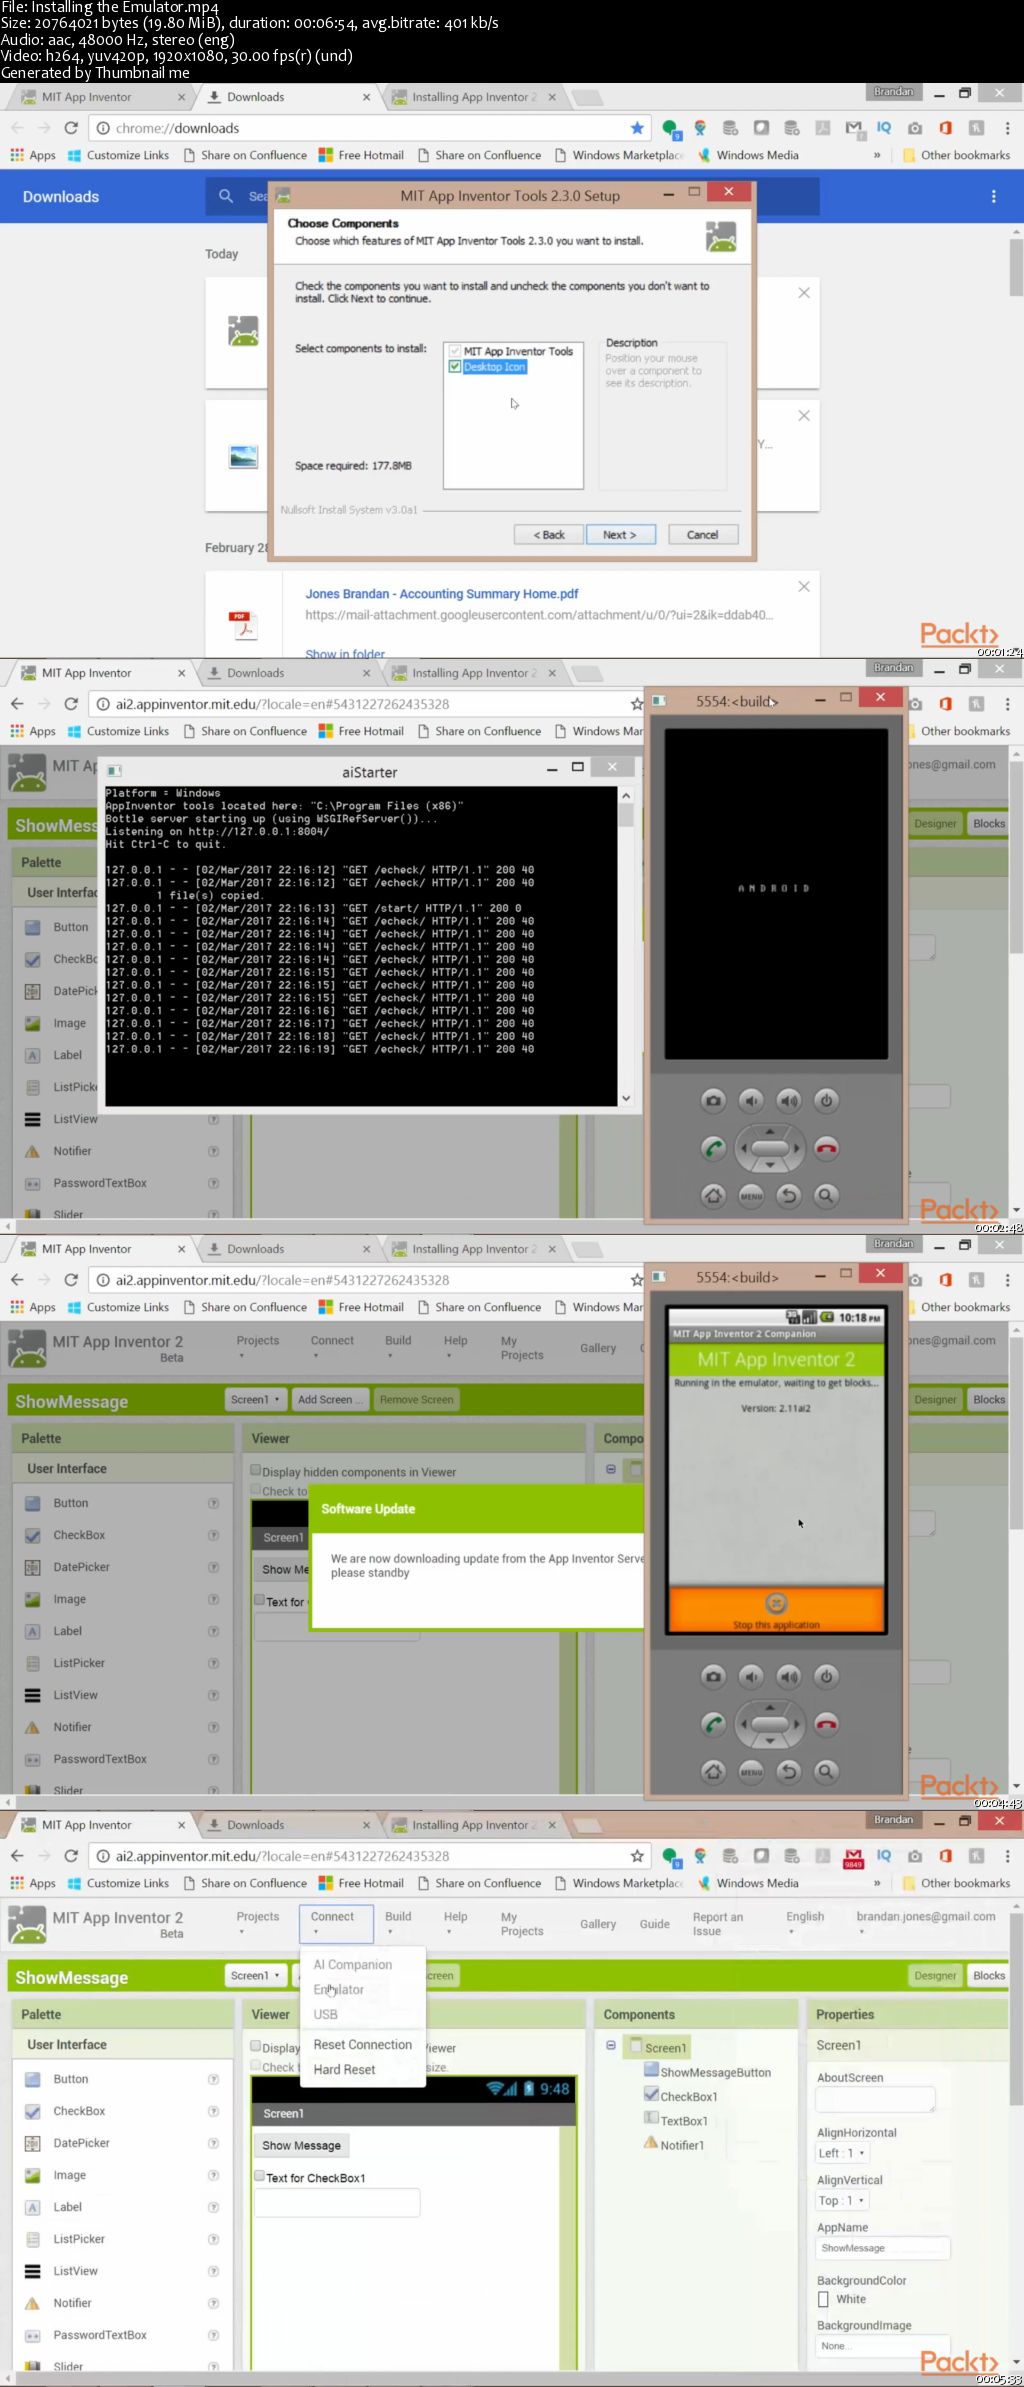Click the AboutScreen text box in Properties

(875, 2098)
